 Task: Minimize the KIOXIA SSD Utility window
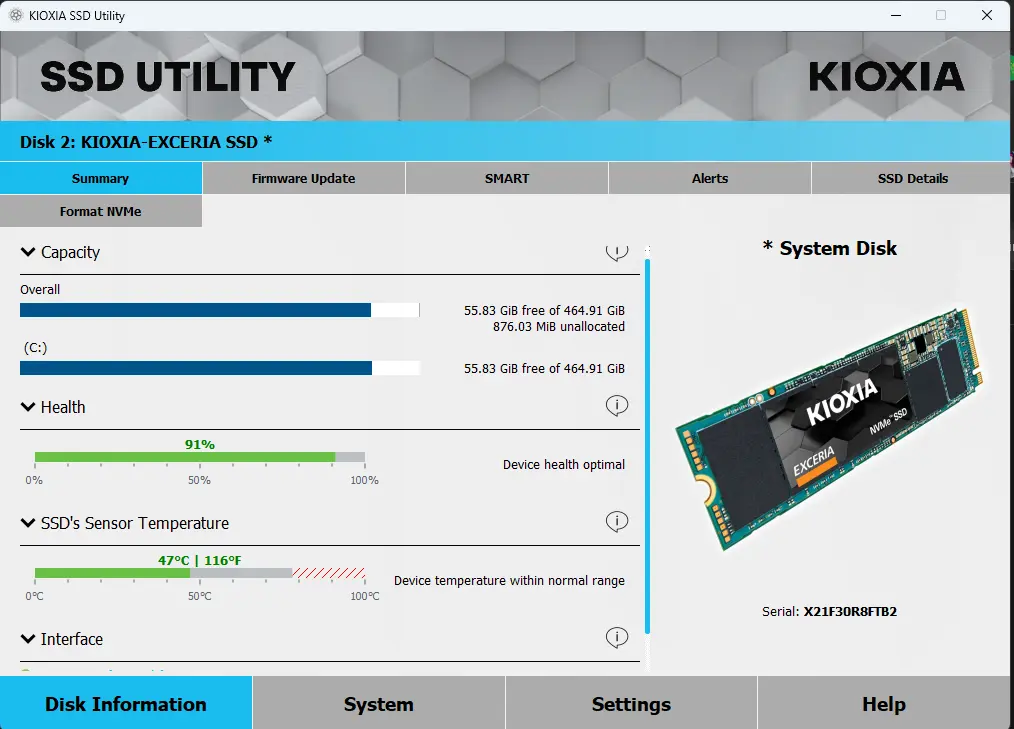896,15
